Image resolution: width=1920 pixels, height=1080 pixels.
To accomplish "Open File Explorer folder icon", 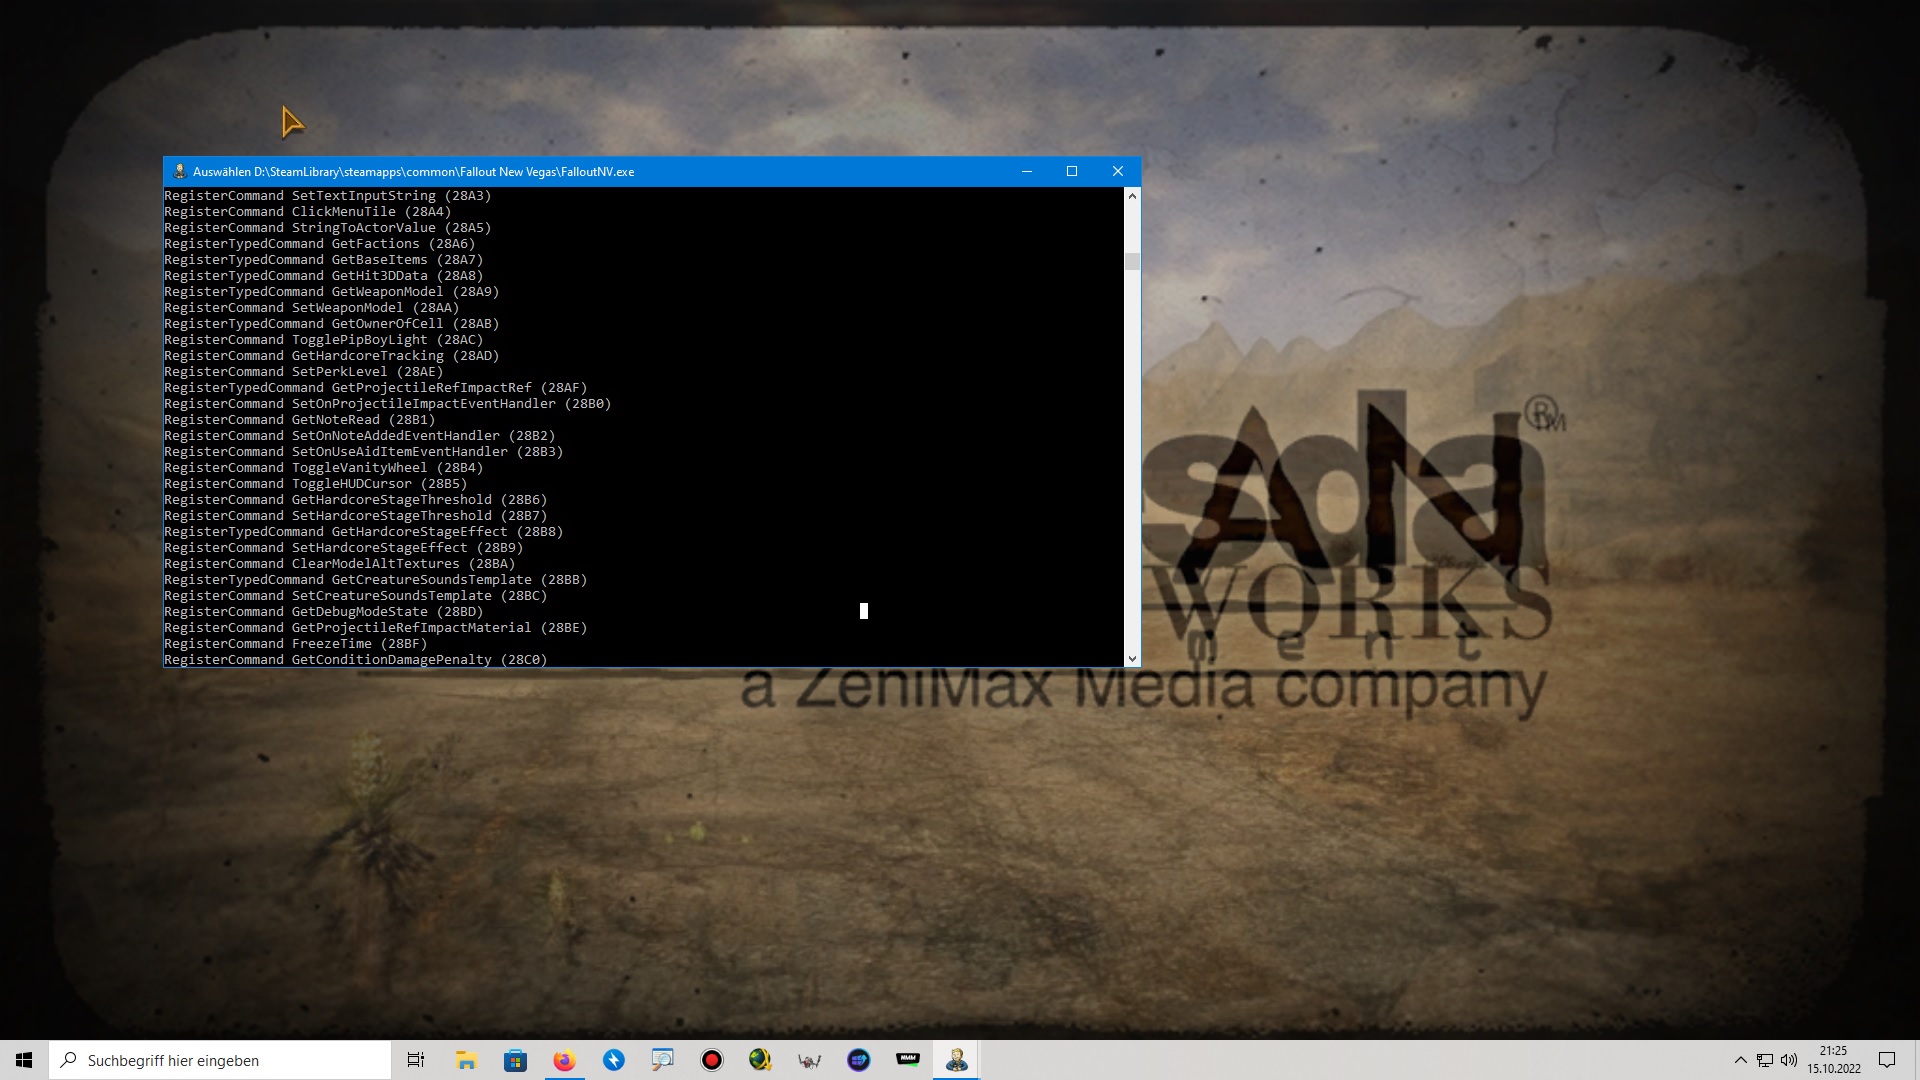I will 466,1060.
